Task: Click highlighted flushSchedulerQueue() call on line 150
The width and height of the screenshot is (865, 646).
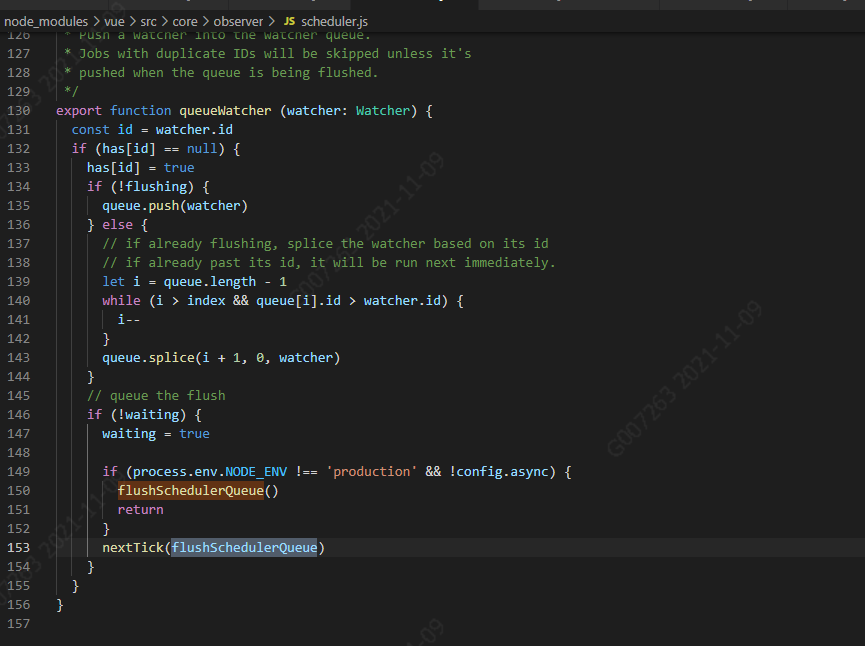Action: point(198,491)
